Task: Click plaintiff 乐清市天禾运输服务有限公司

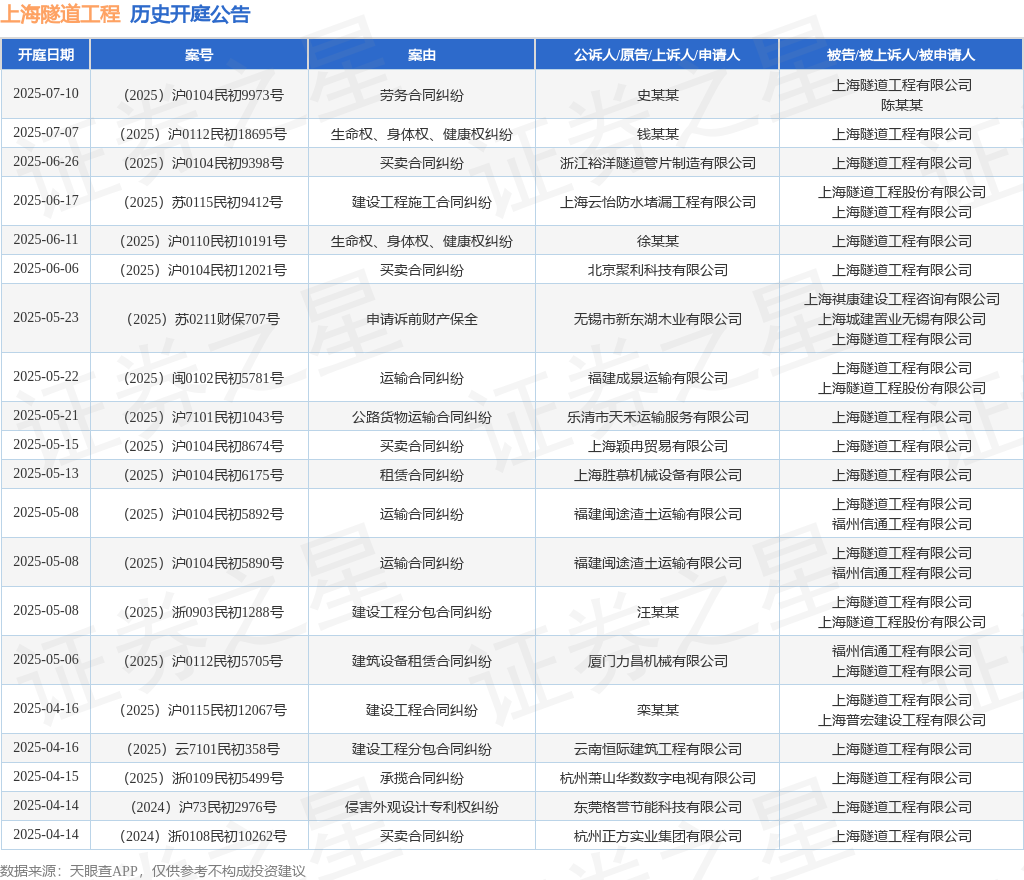Action: click(x=658, y=418)
